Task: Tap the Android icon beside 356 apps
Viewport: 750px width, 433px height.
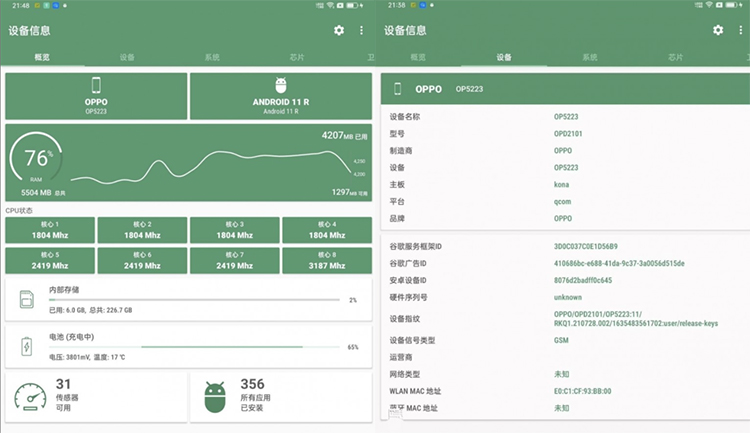Action: pos(215,397)
